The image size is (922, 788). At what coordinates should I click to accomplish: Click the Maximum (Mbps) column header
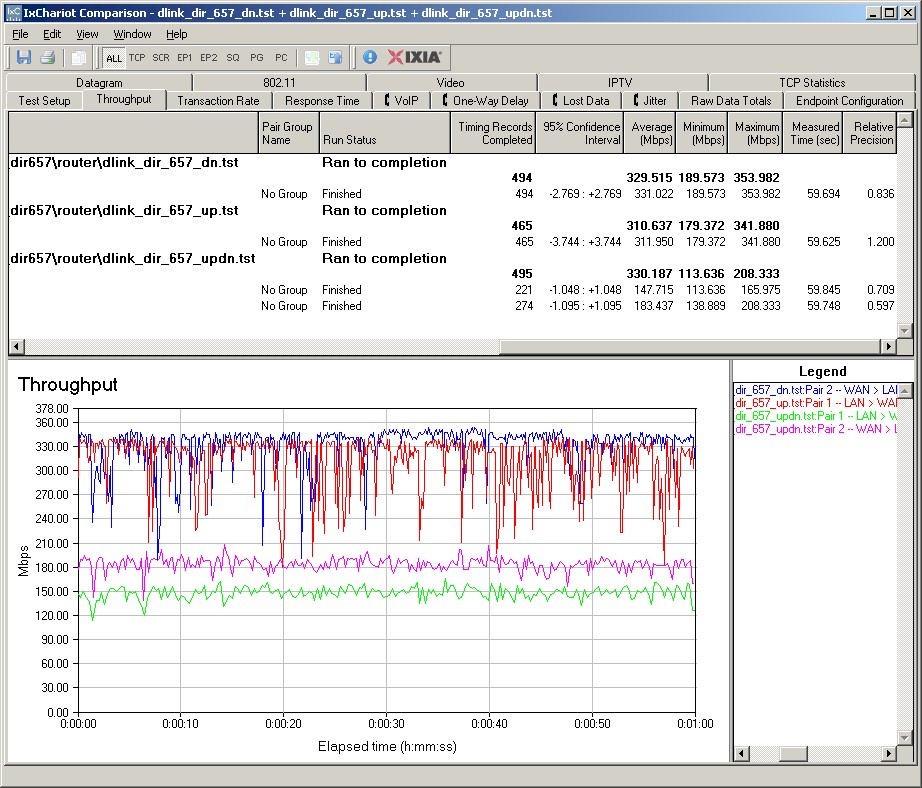[756, 133]
